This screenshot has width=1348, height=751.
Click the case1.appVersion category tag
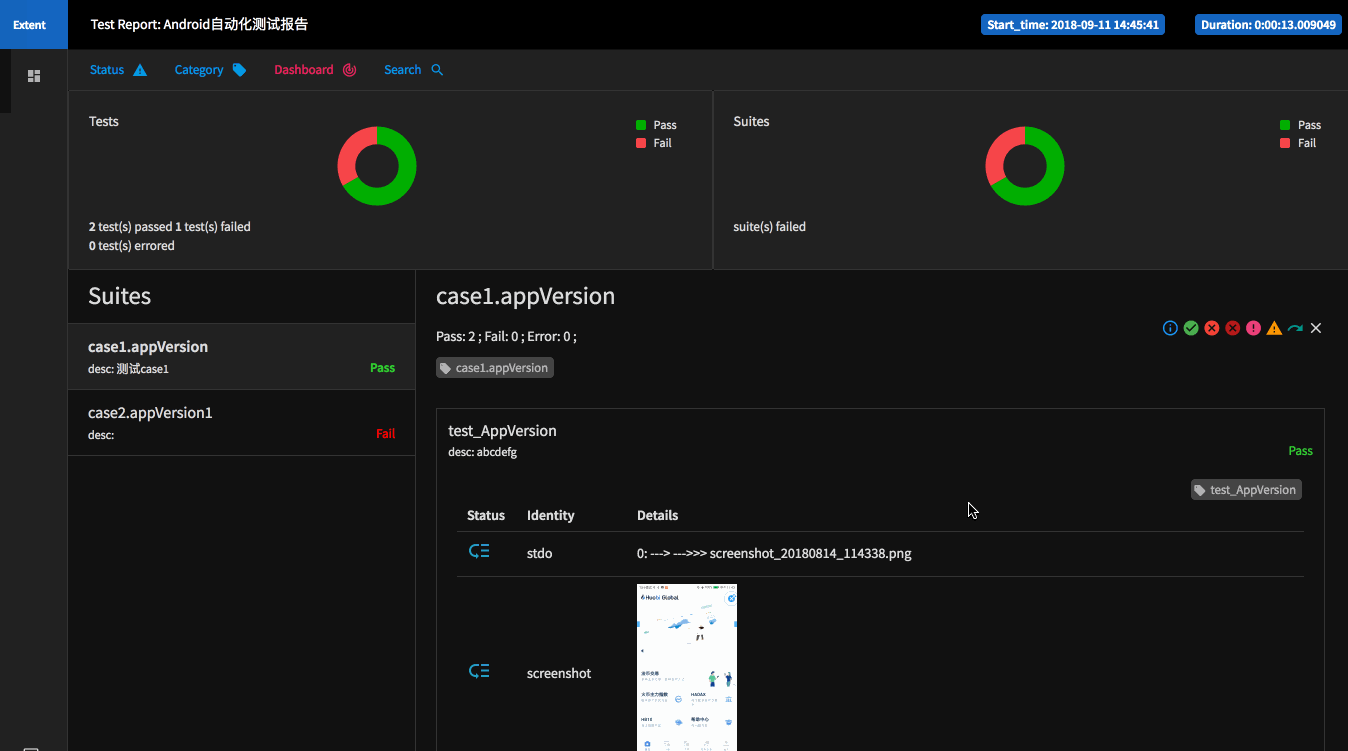pos(494,367)
